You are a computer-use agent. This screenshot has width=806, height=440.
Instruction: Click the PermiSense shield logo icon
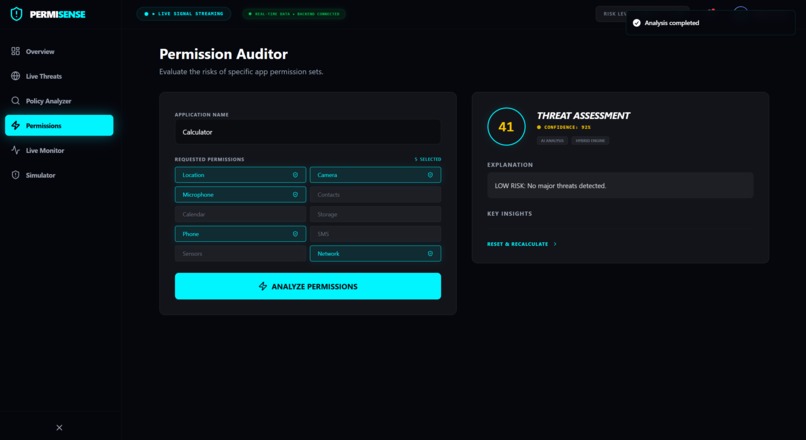click(16, 14)
